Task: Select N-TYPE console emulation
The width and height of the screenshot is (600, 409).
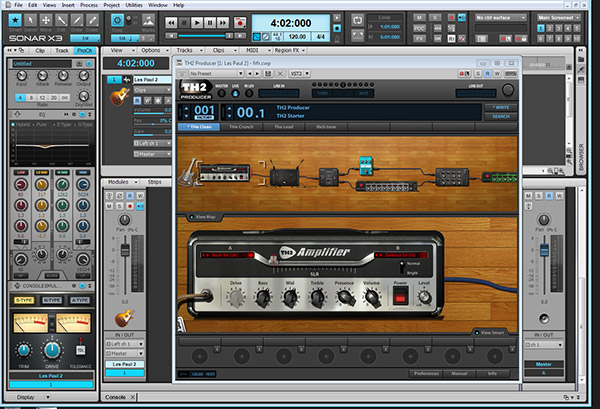Action: (x=52, y=300)
